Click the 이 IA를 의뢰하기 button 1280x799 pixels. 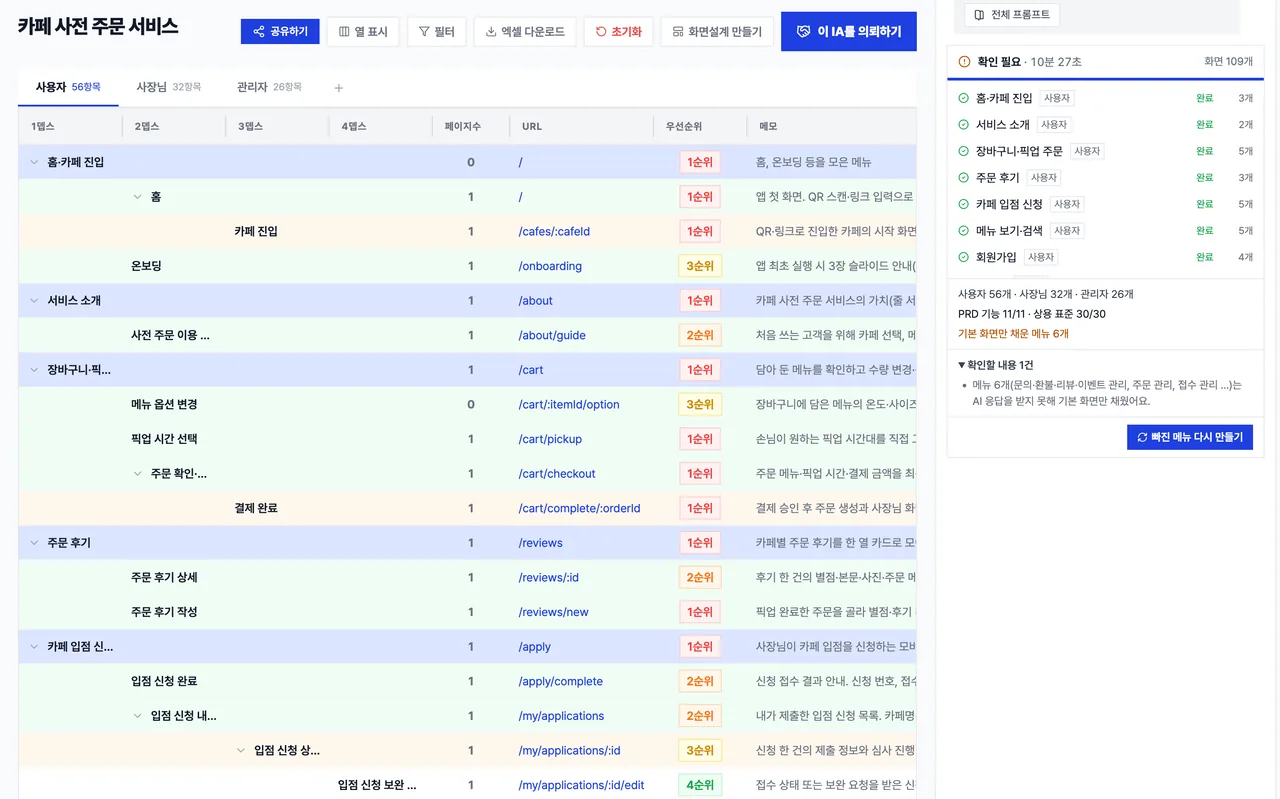coord(849,32)
